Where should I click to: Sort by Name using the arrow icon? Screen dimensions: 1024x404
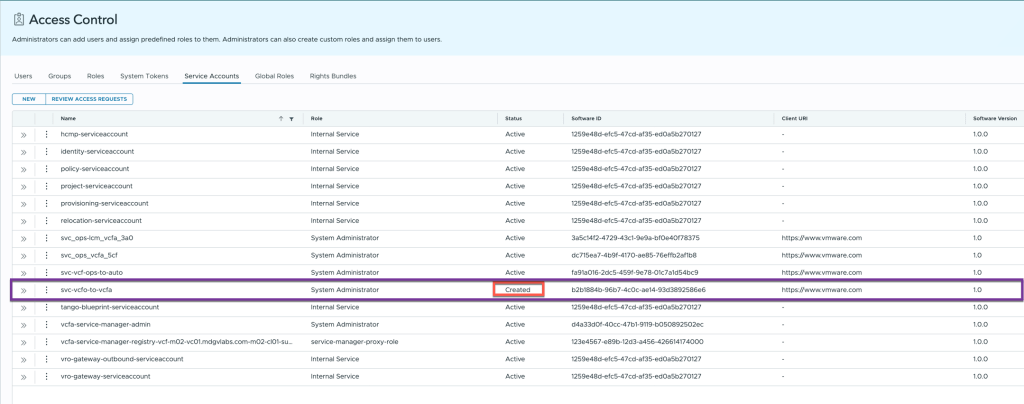280,118
